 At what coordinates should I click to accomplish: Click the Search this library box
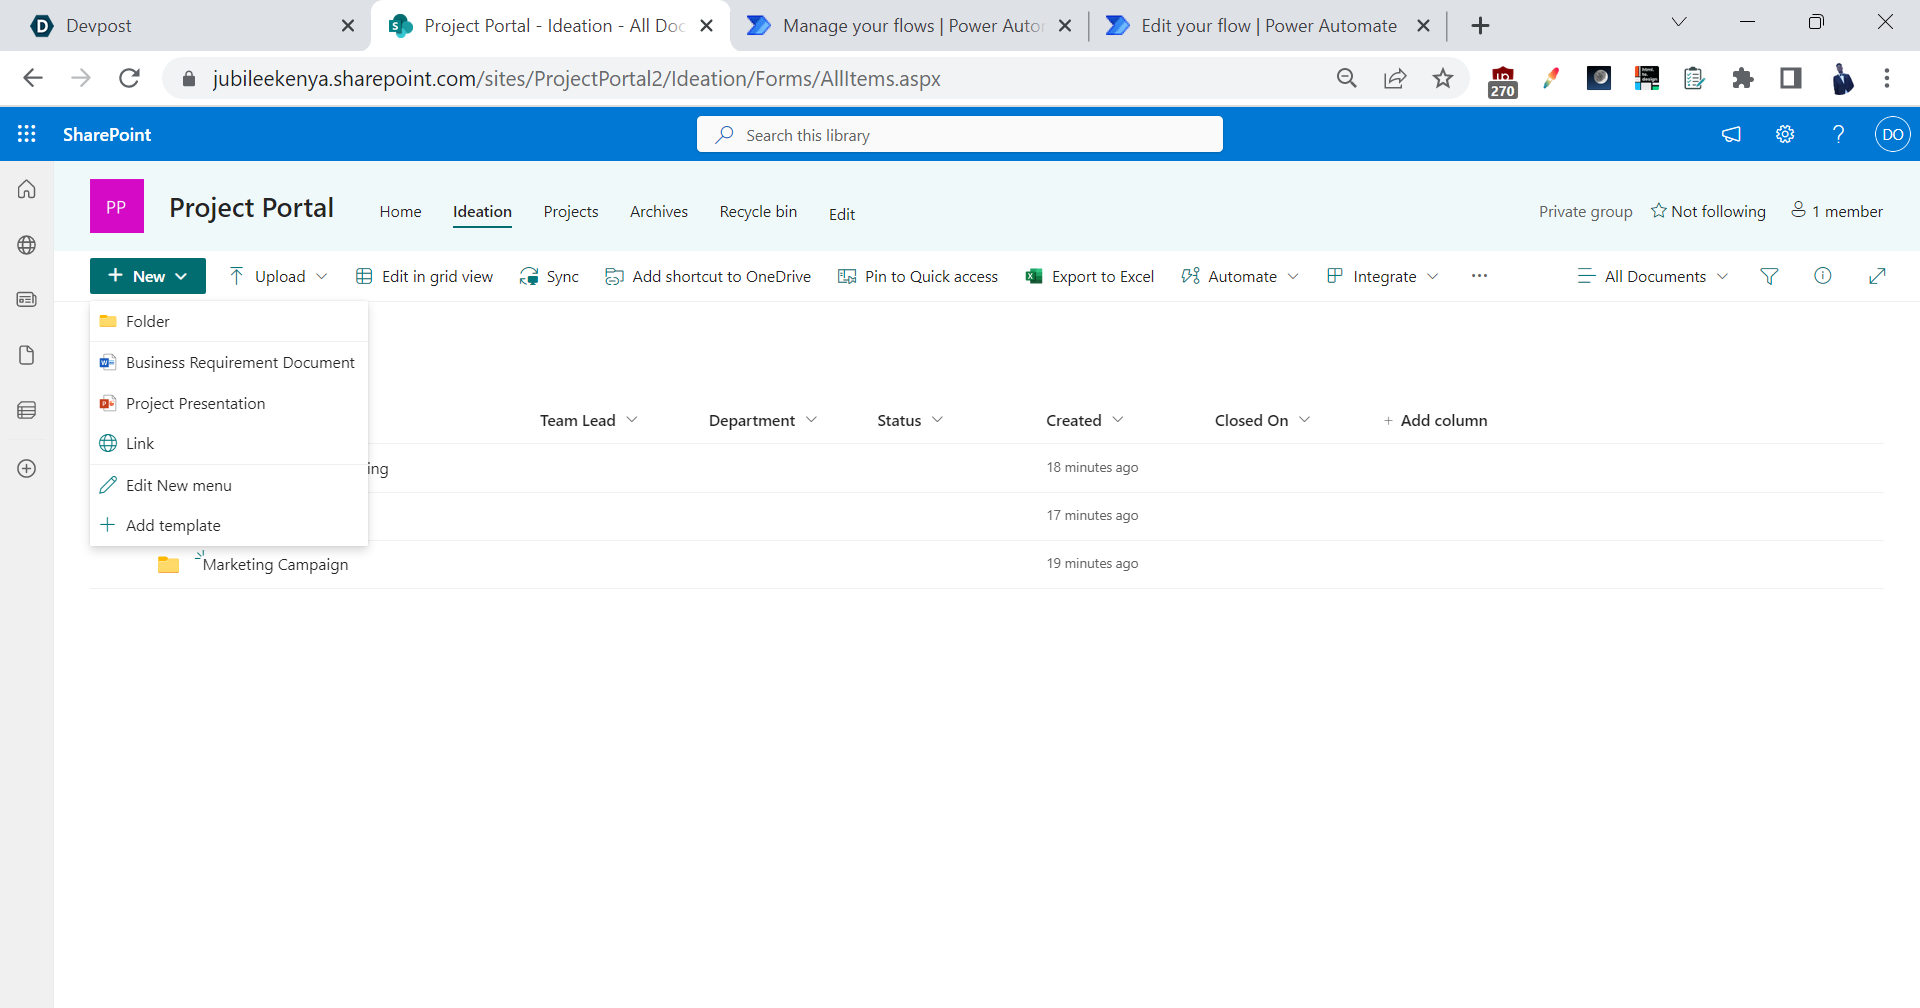pyautogui.click(x=960, y=134)
